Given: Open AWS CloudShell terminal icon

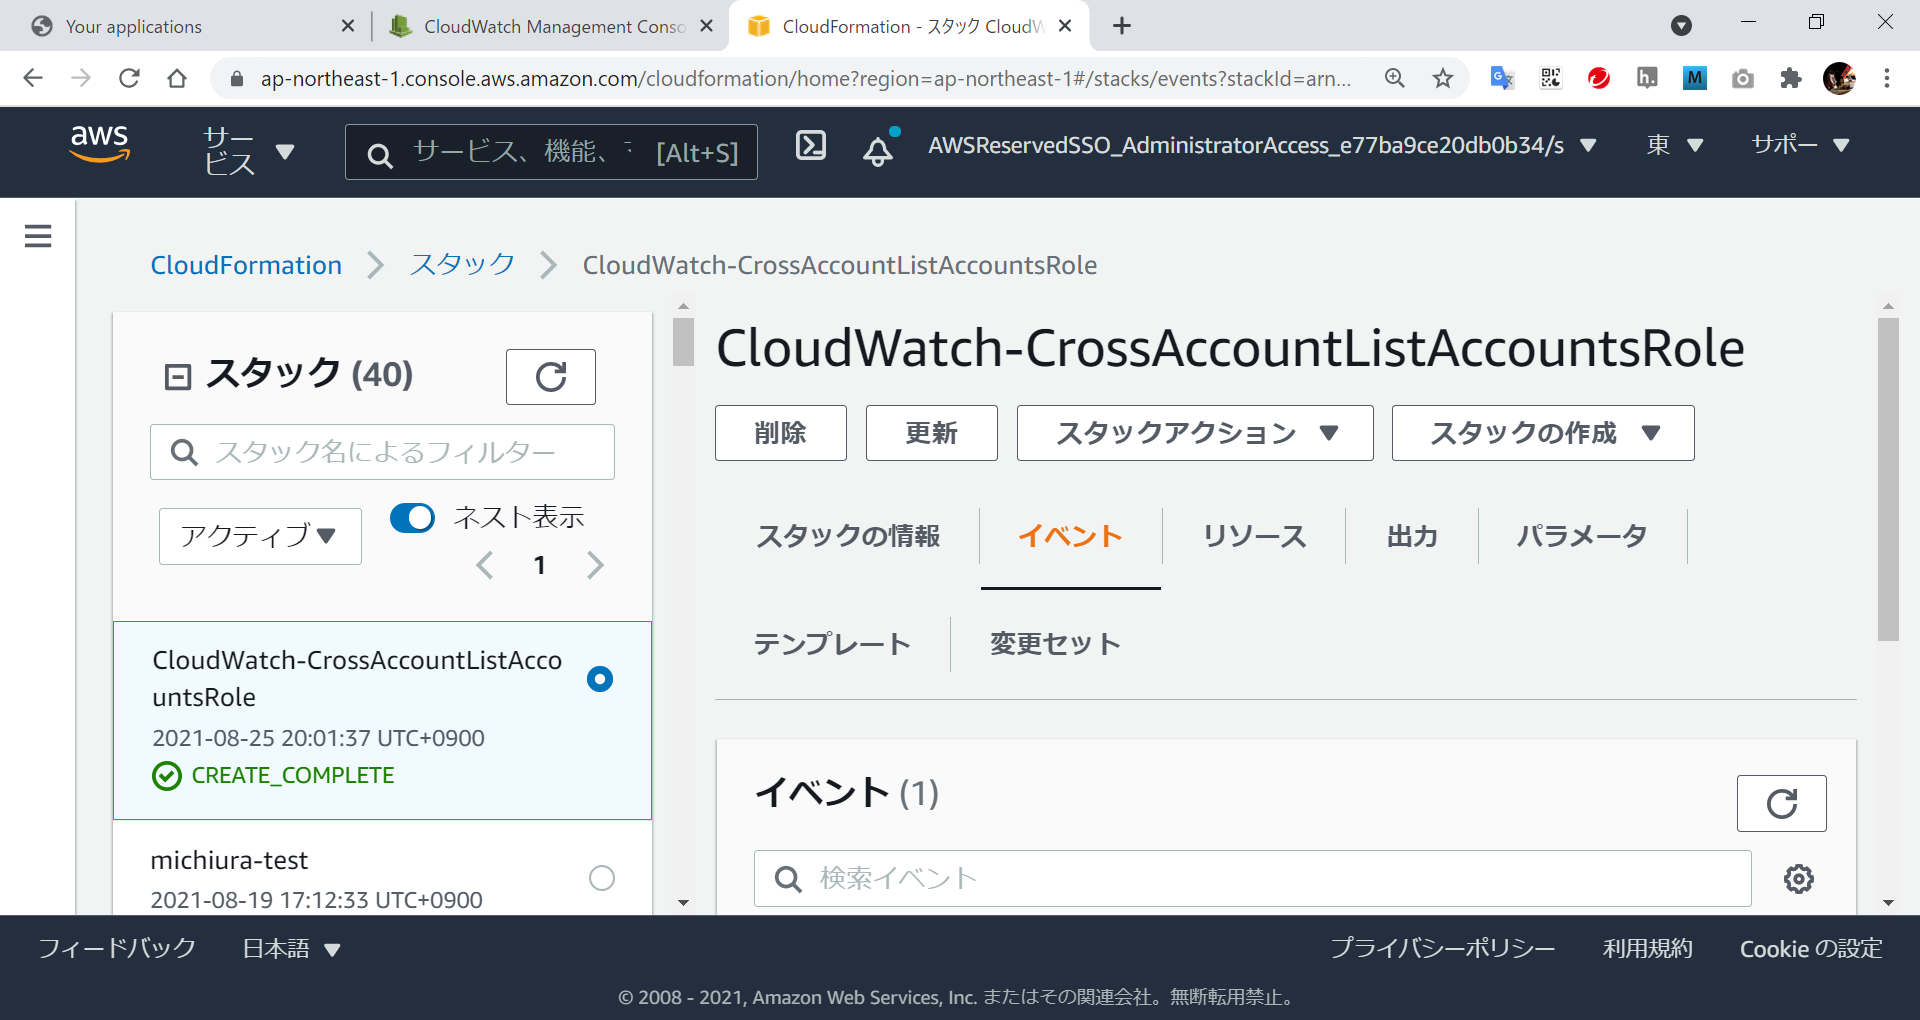Looking at the screenshot, I should click(x=810, y=146).
